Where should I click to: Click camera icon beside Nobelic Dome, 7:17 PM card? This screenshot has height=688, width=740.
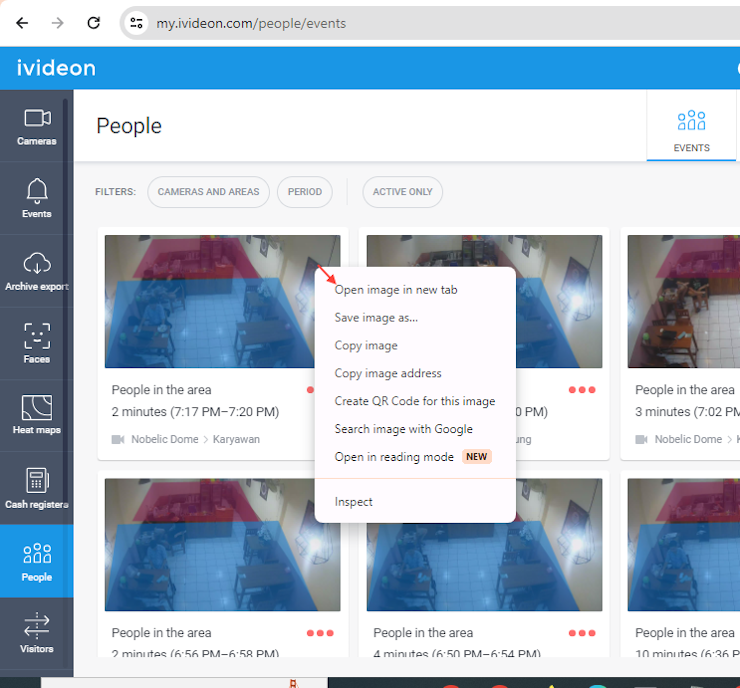point(118,439)
